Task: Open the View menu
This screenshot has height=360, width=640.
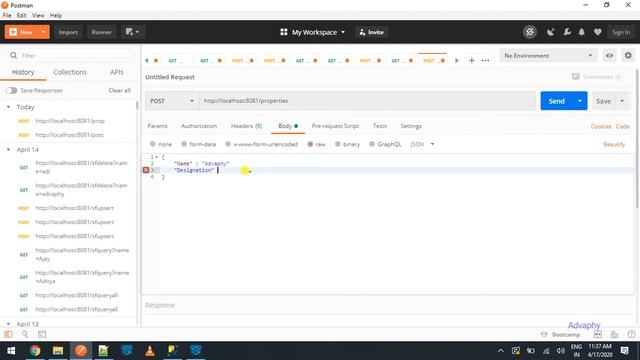Action: [x=38, y=15]
